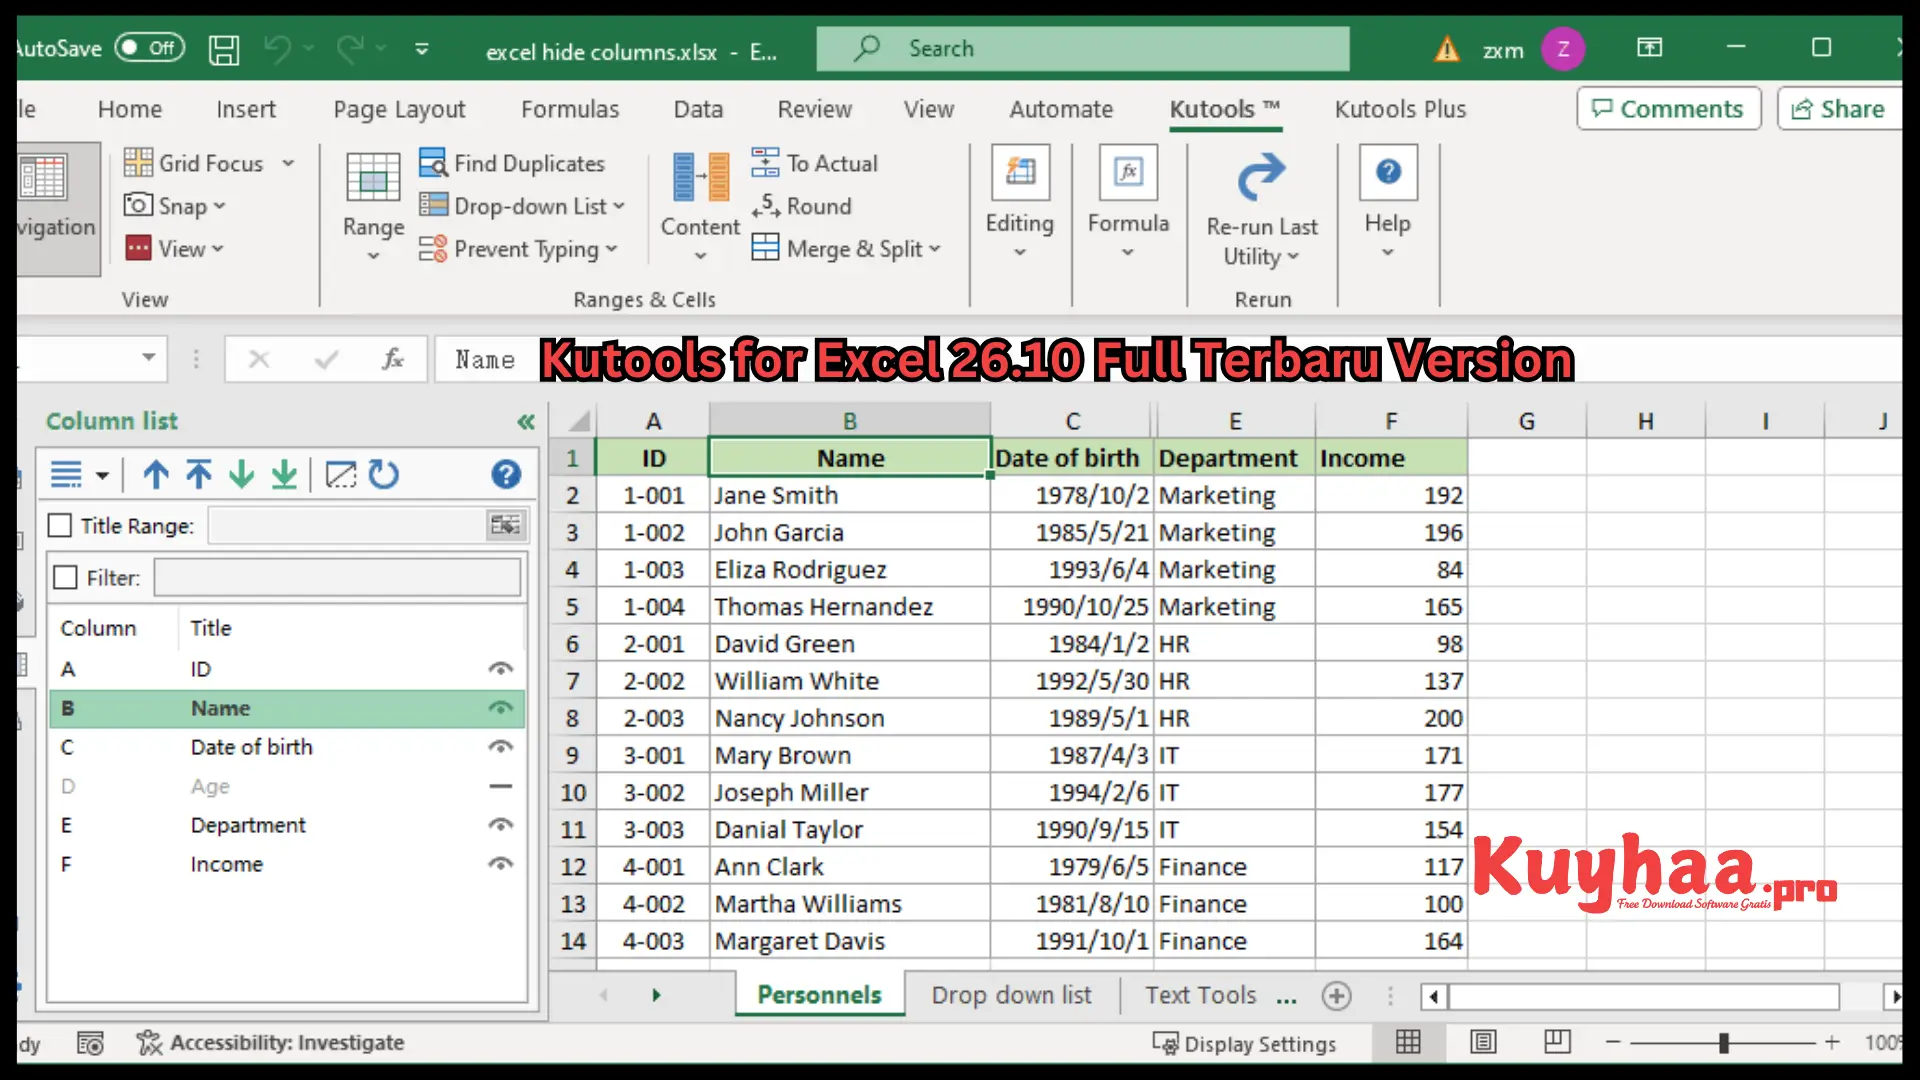Open Column list help icon
The height and width of the screenshot is (1080, 1920).
(506, 474)
